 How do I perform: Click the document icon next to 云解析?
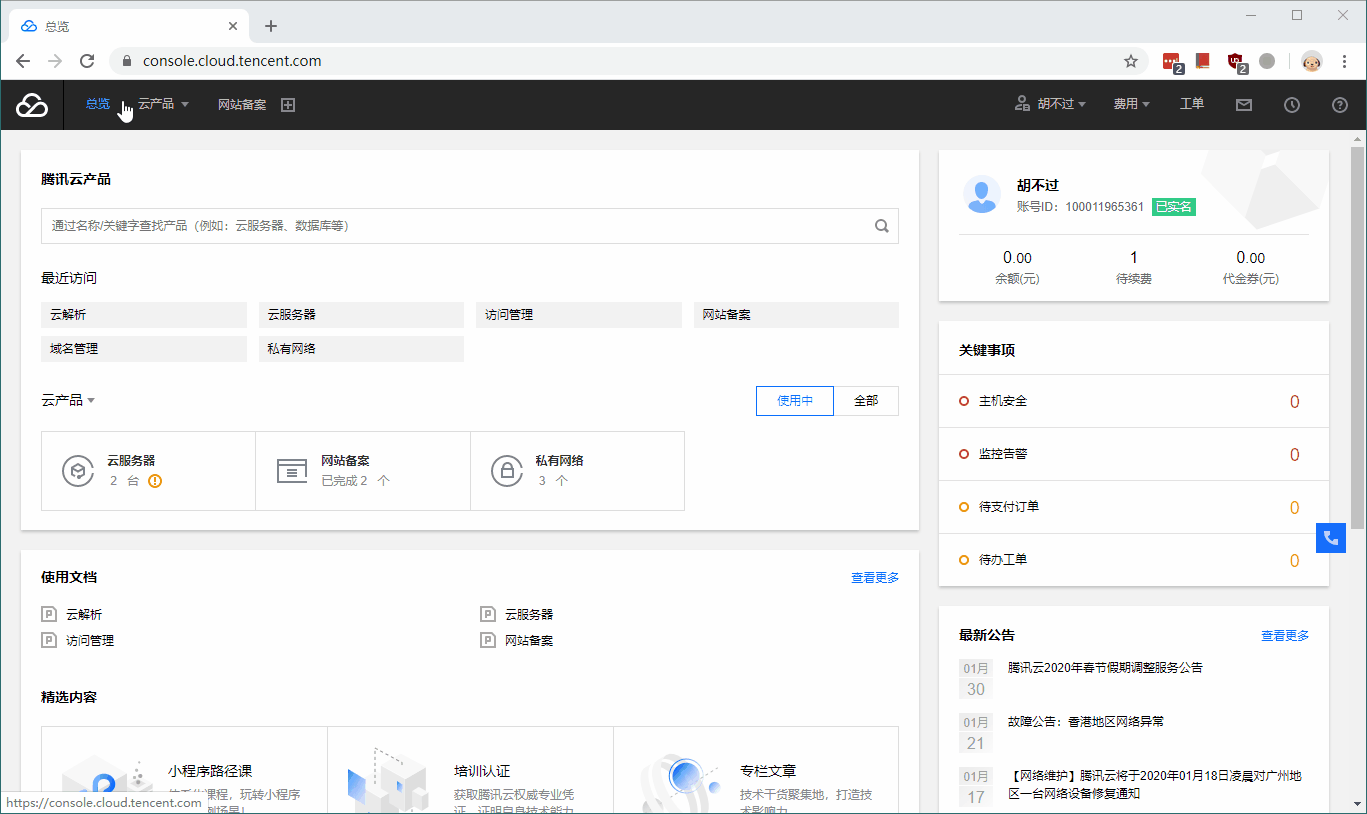49,614
